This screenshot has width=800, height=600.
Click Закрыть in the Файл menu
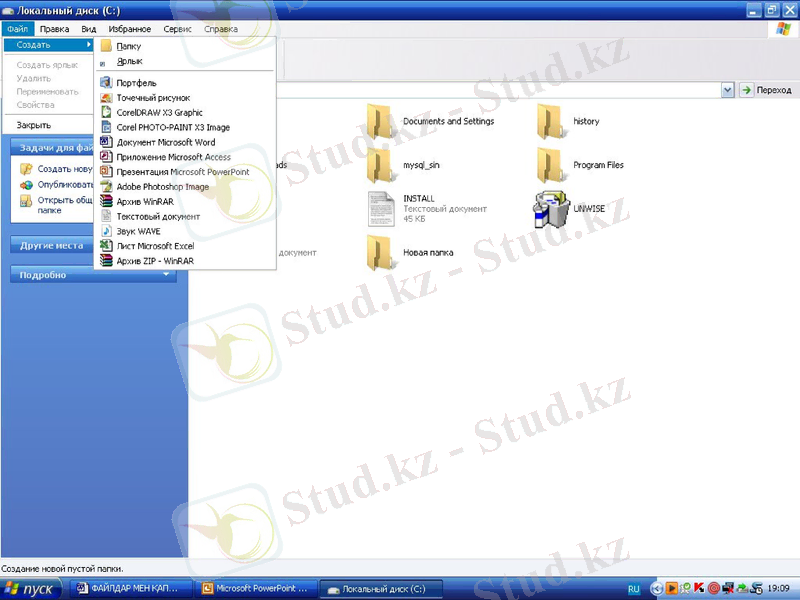point(33,125)
